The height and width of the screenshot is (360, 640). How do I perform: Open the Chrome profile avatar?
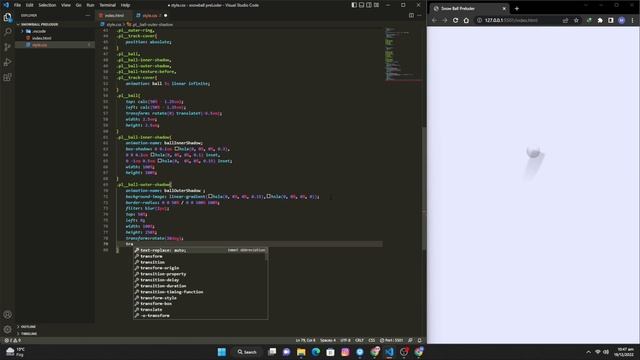(x=621, y=20)
